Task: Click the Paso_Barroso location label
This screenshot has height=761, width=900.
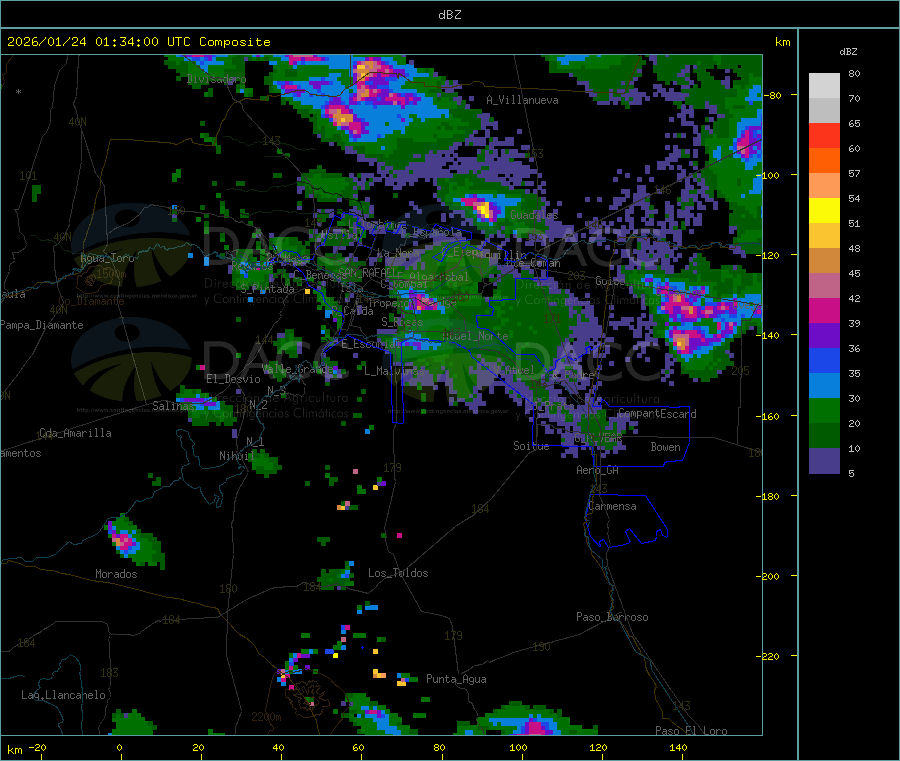Action: [x=612, y=617]
